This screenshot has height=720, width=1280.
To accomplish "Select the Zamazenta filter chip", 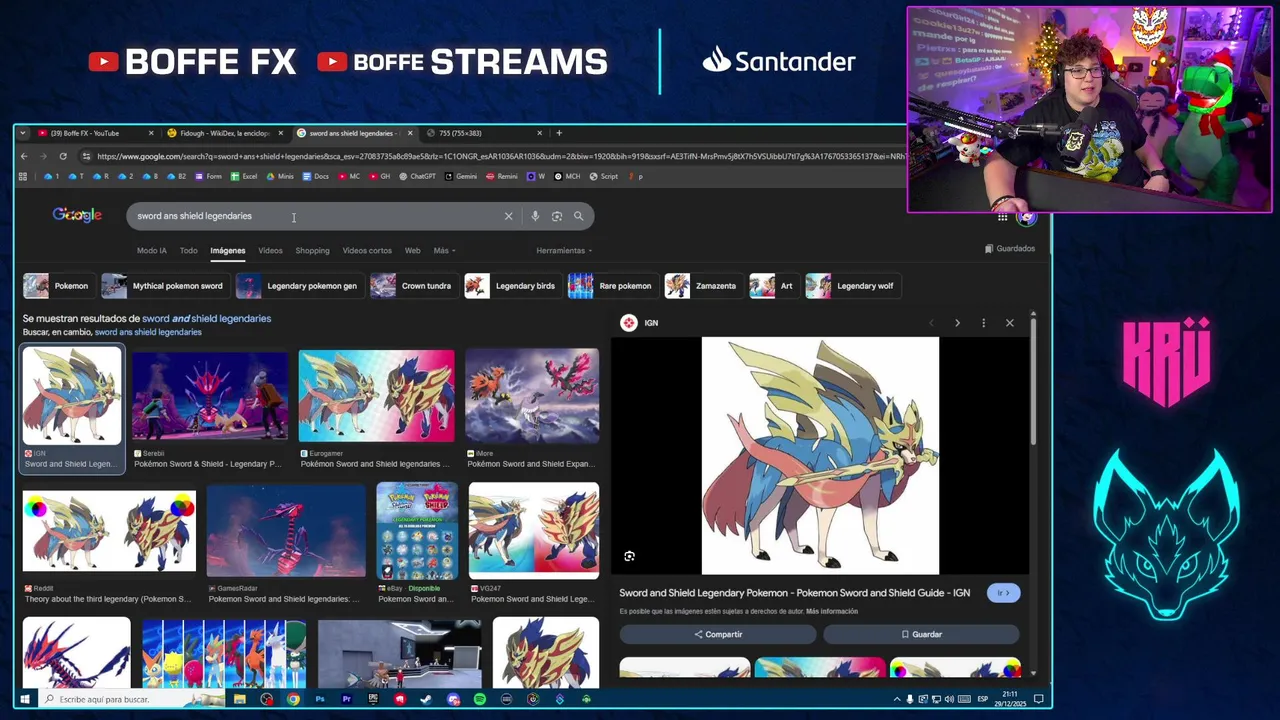I will coord(704,286).
